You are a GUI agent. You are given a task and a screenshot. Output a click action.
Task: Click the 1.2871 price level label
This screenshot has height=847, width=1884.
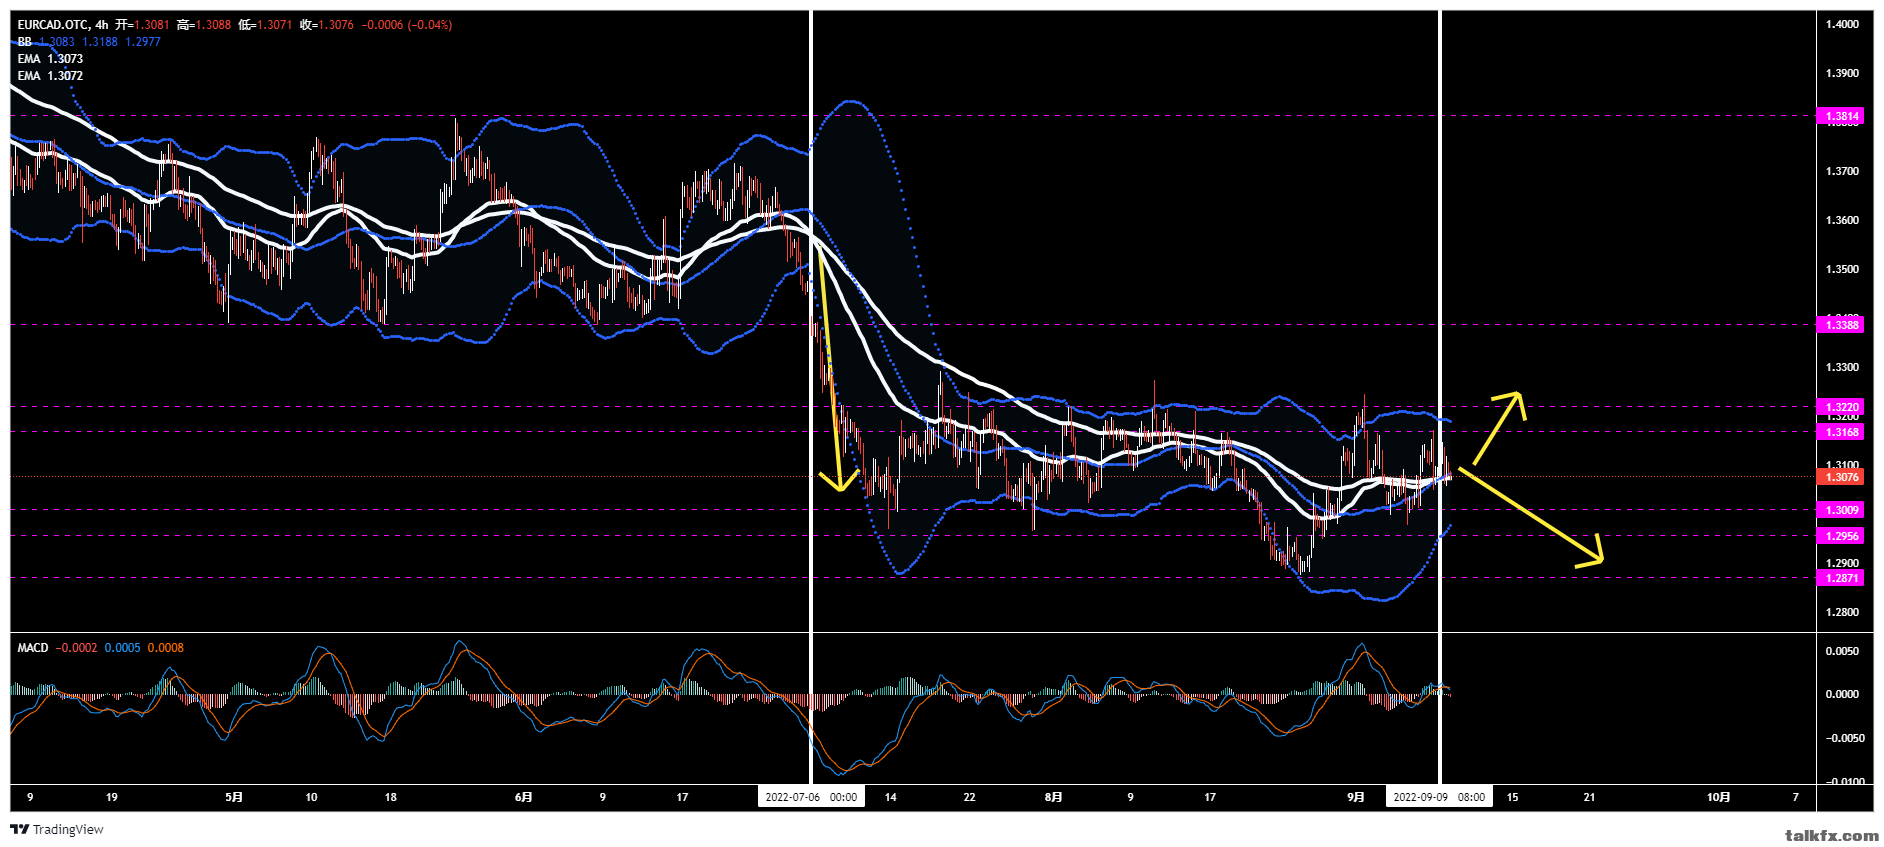[1840, 578]
